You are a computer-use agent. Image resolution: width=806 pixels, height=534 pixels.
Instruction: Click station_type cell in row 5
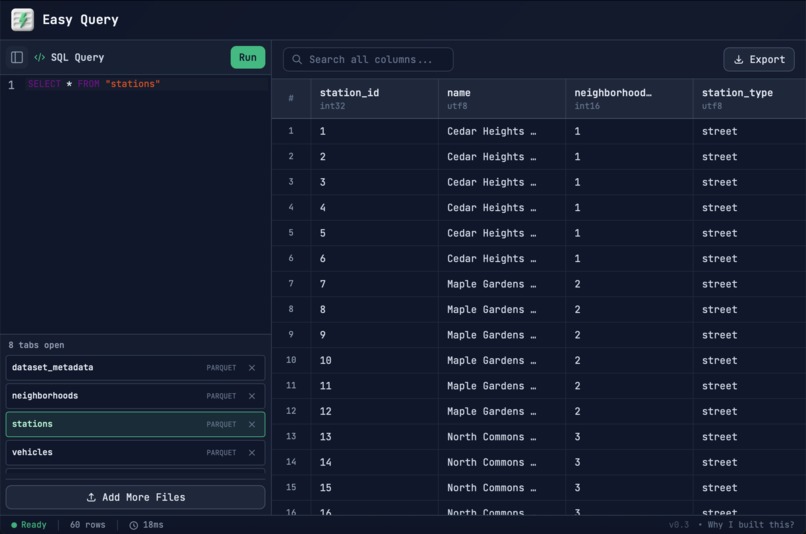749,233
